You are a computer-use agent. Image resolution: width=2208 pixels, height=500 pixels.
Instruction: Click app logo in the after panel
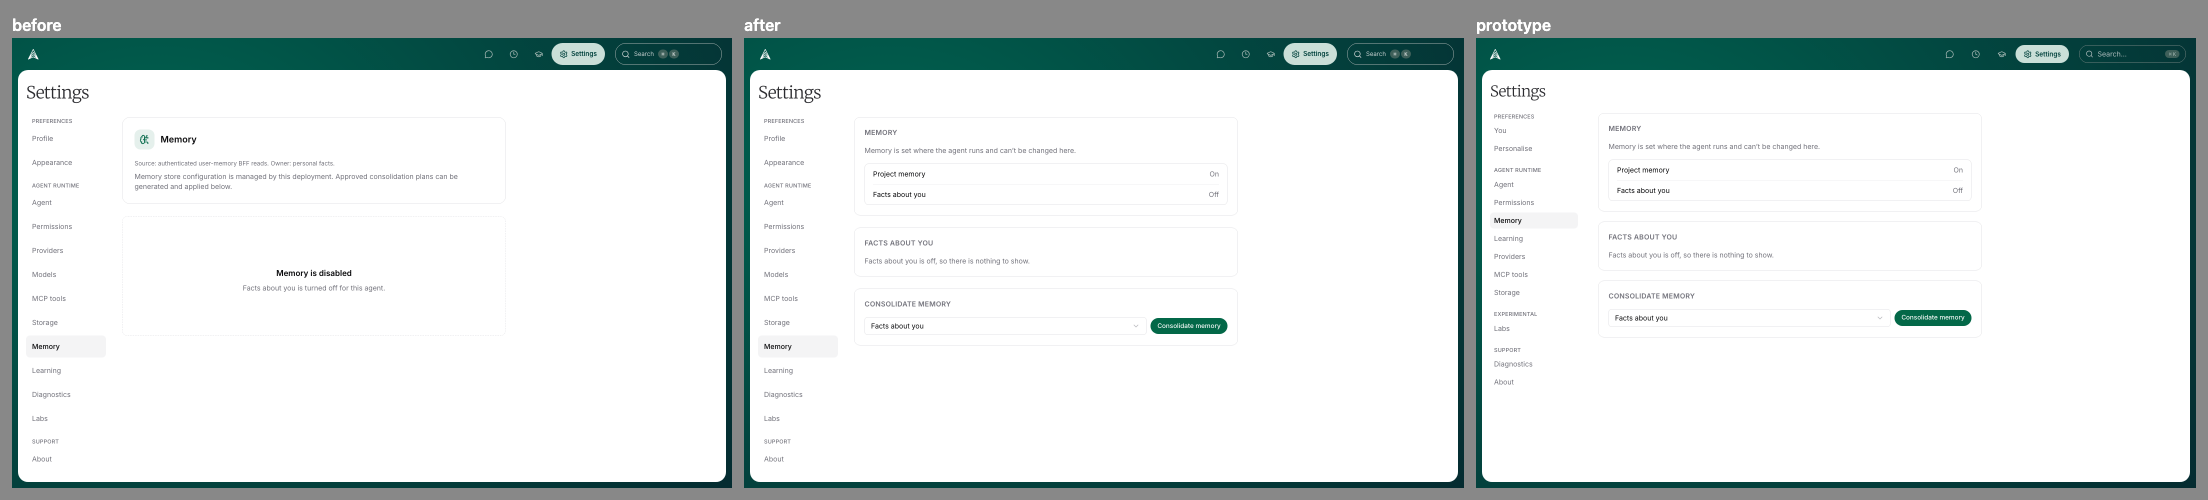(765, 54)
